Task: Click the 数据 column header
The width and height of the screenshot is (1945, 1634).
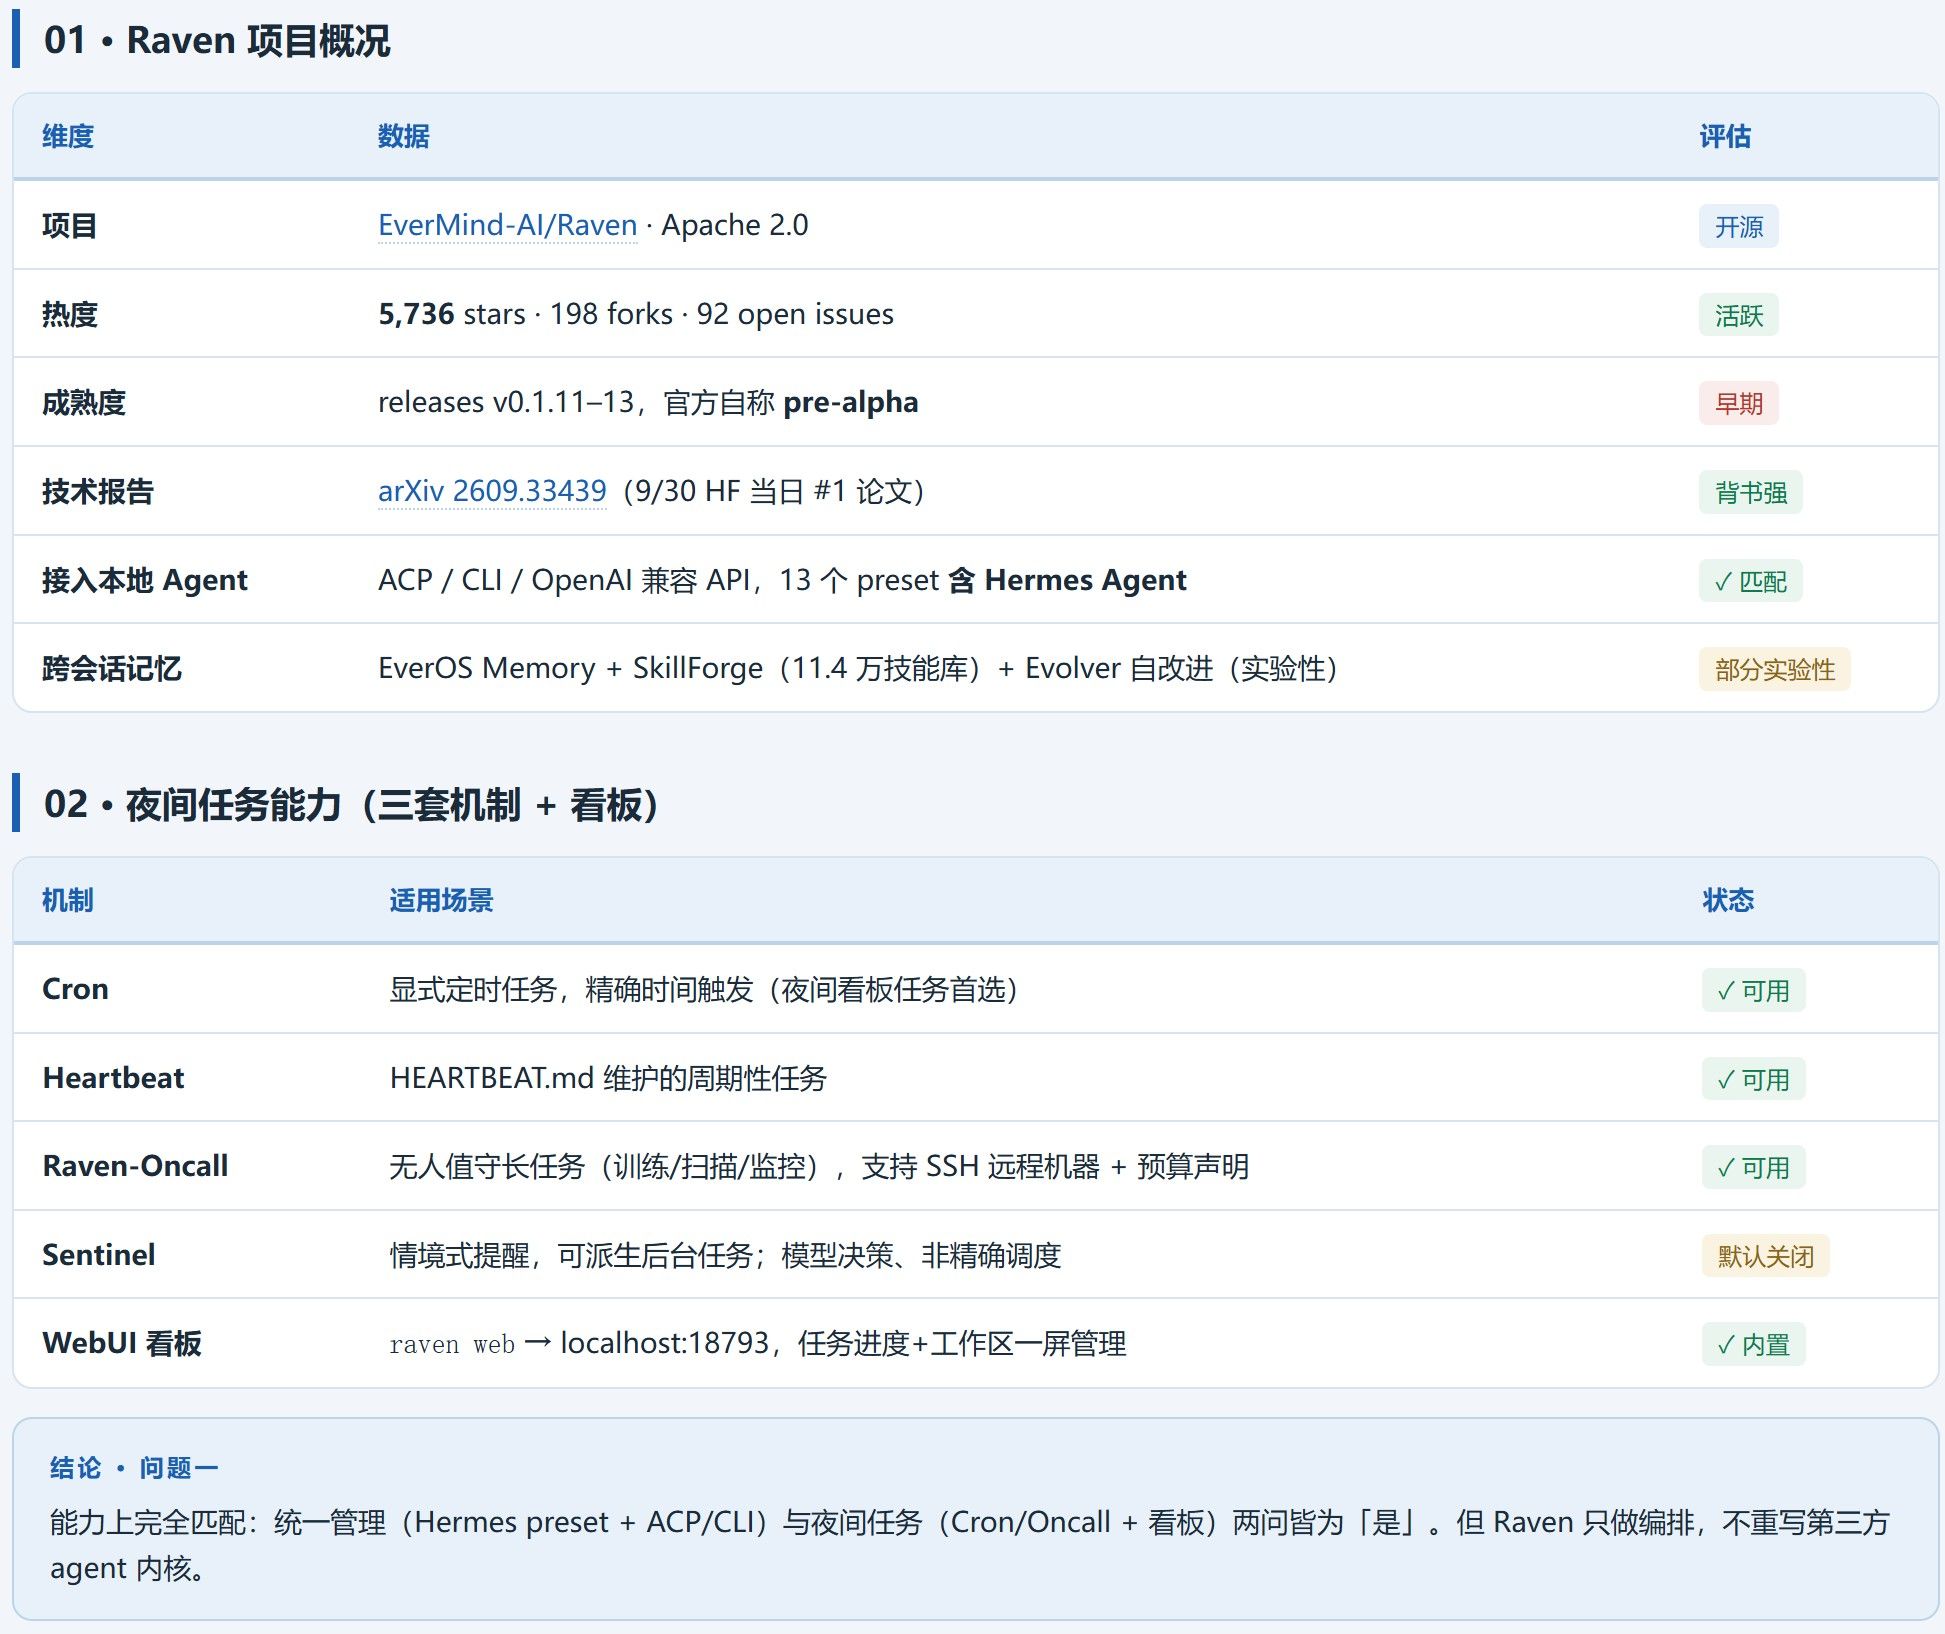Action: [x=404, y=136]
